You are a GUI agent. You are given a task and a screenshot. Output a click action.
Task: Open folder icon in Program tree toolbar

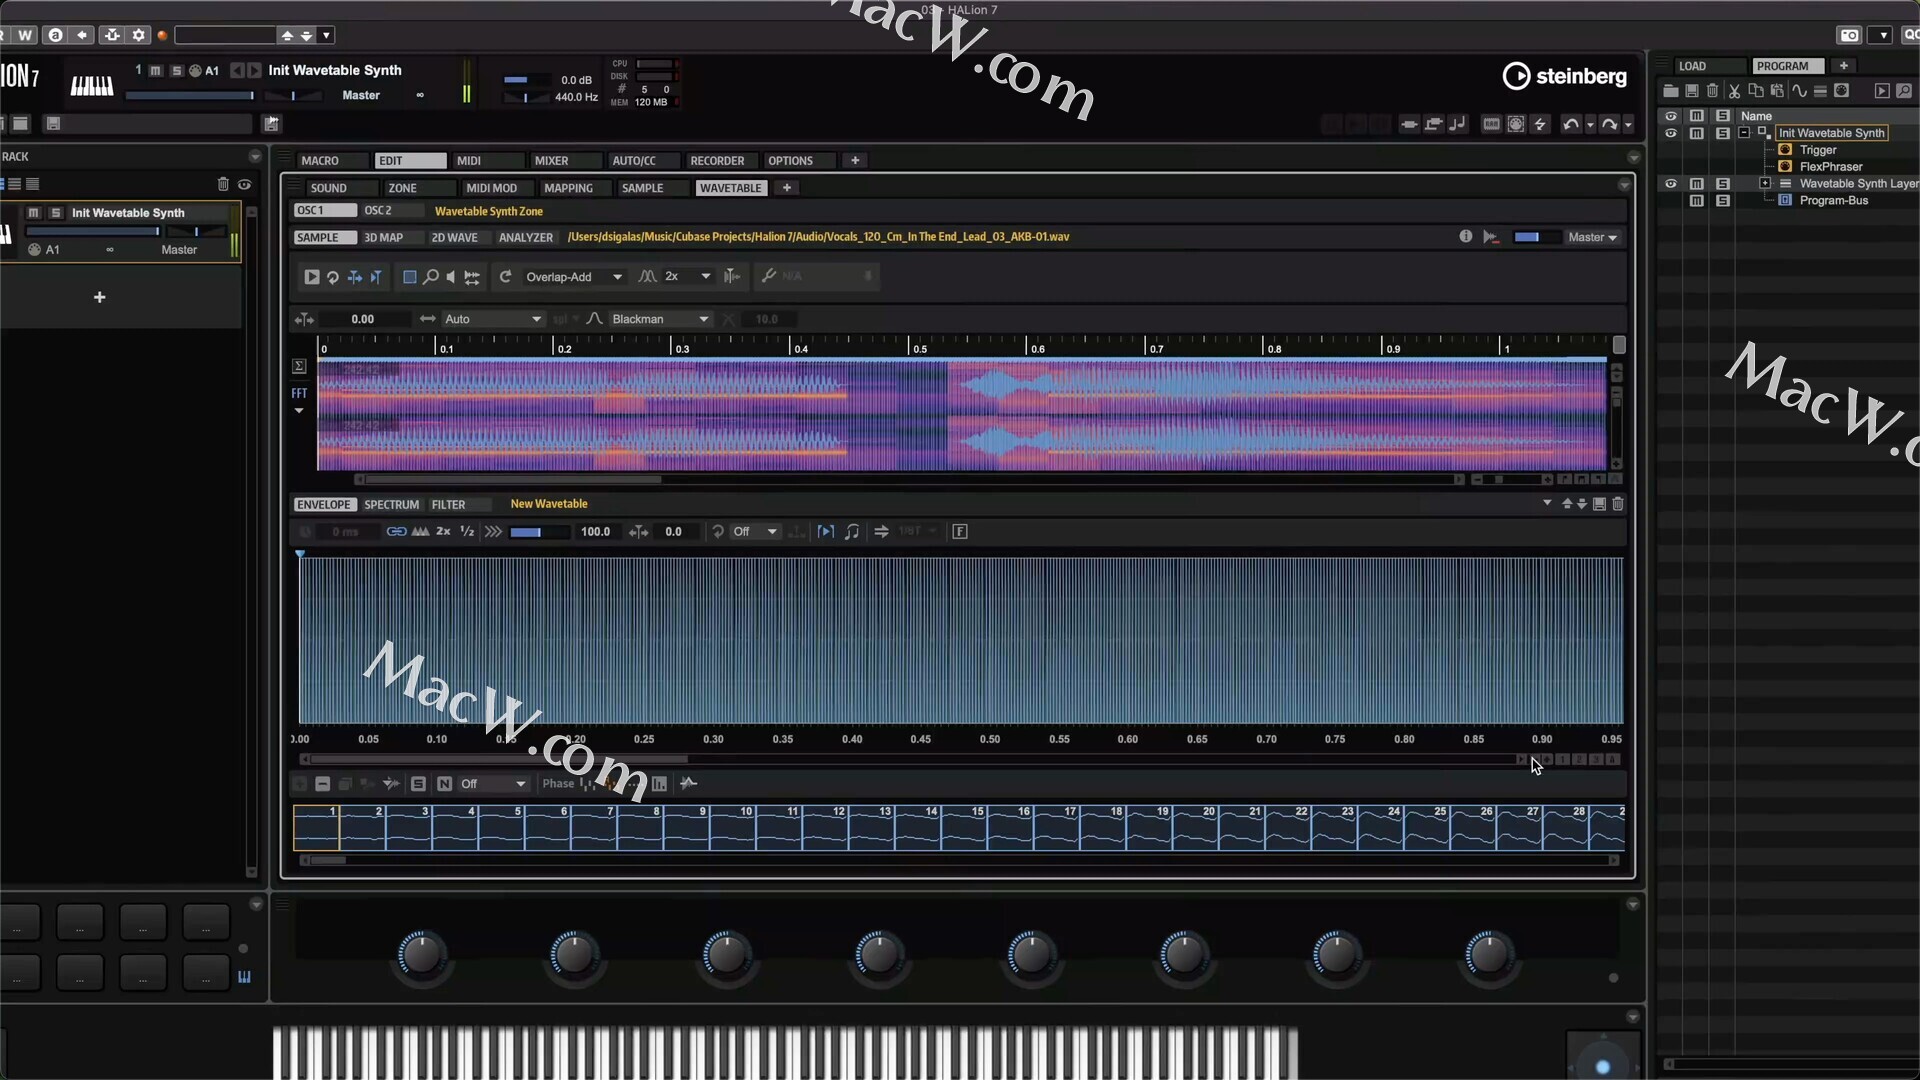tap(1670, 91)
